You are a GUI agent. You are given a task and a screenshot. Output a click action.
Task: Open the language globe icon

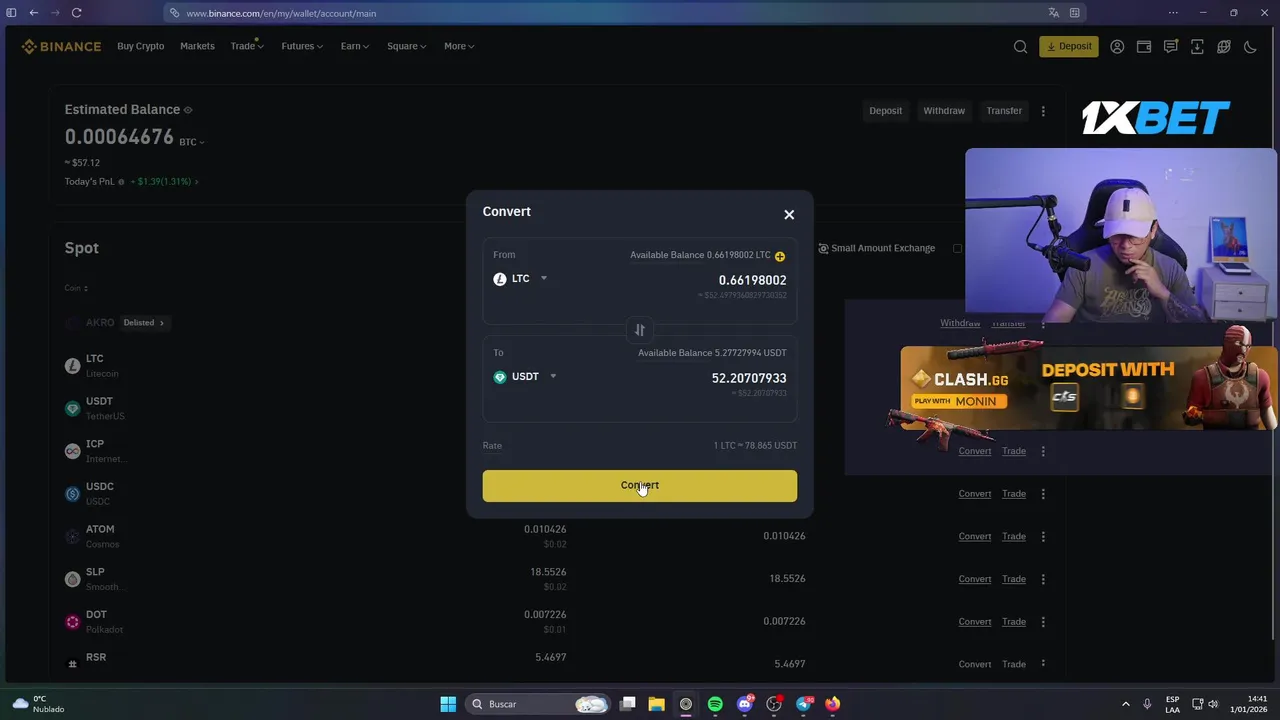tap(1223, 46)
